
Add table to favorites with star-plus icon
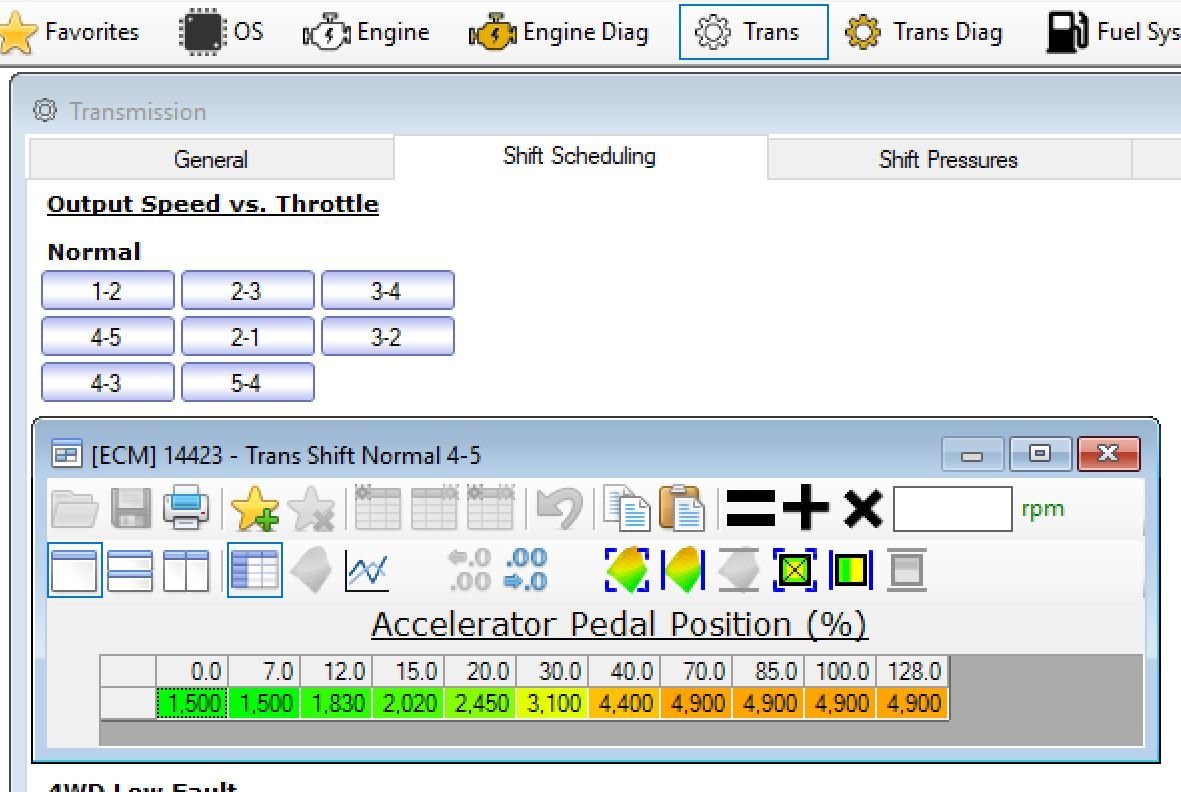pos(255,508)
